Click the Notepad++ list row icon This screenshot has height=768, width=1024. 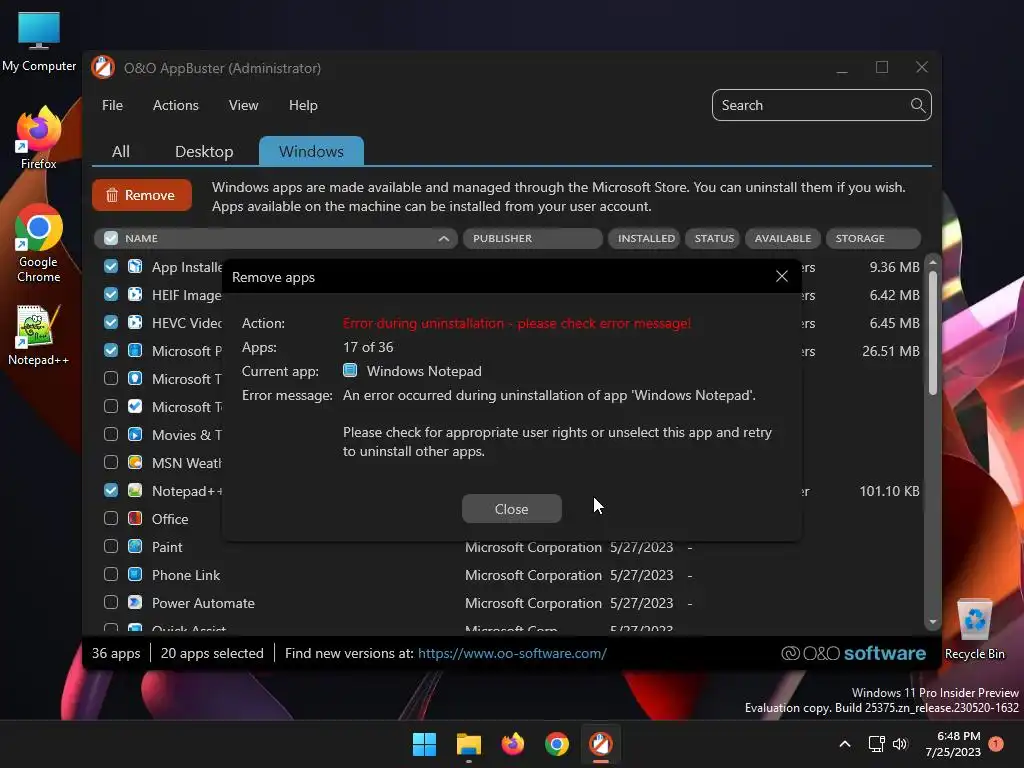[x=135, y=490]
